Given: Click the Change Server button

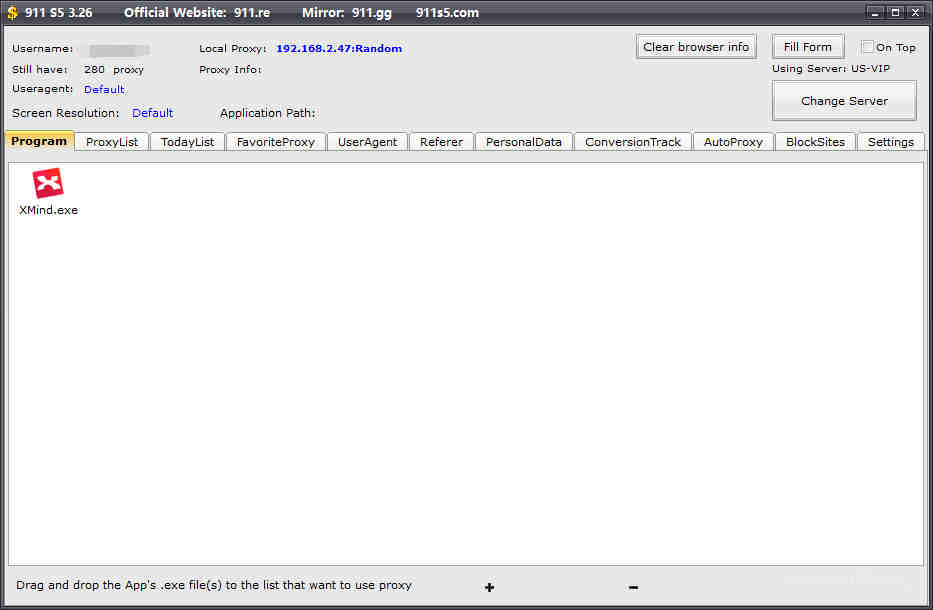Looking at the screenshot, I should [844, 101].
